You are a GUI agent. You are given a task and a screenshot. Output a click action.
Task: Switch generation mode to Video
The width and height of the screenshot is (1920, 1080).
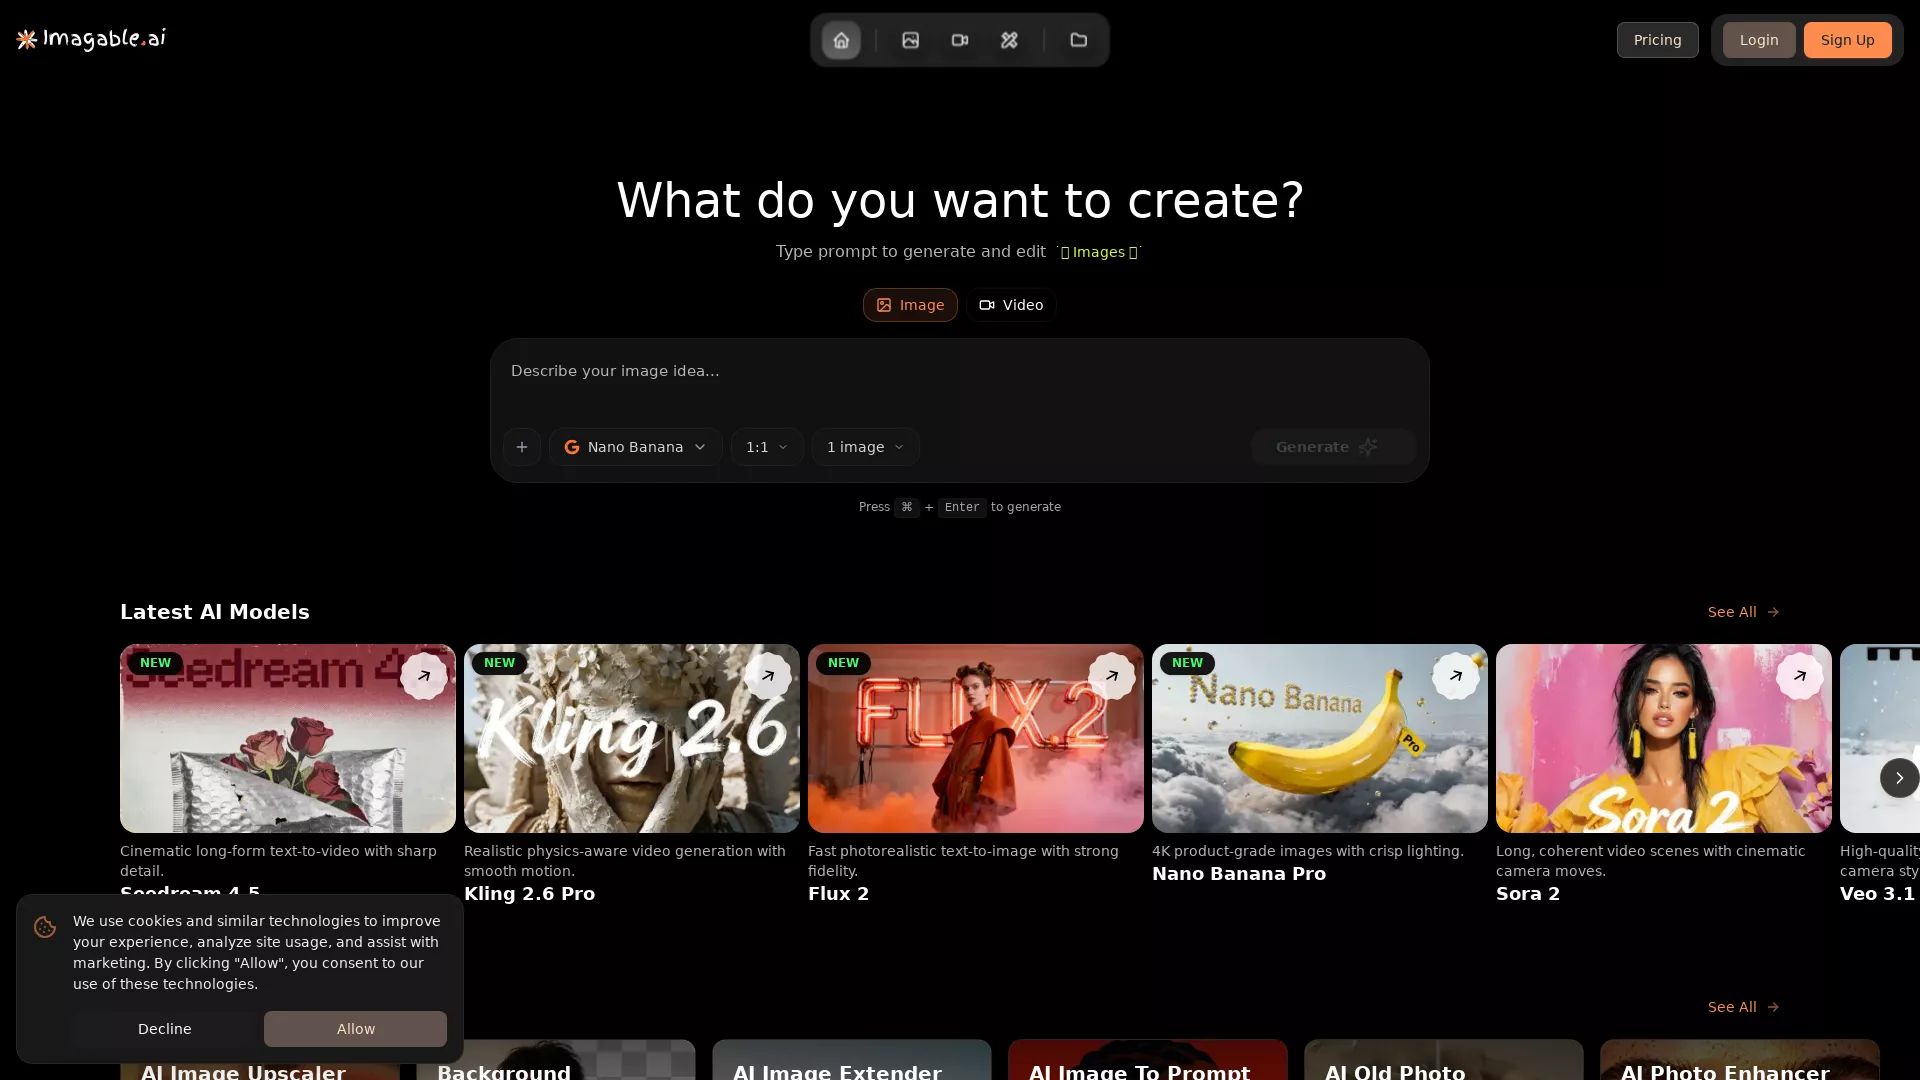[x=1010, y=305]
